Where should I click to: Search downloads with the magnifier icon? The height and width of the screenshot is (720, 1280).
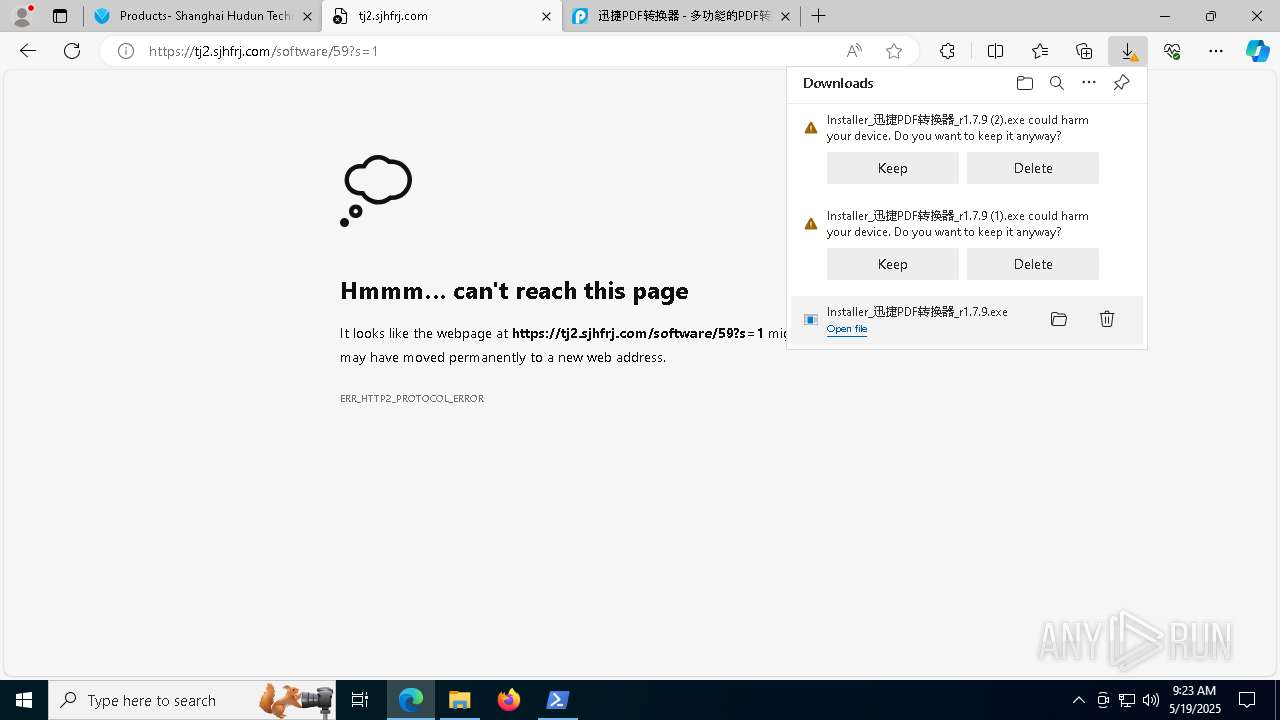(x=1057, y=83)
